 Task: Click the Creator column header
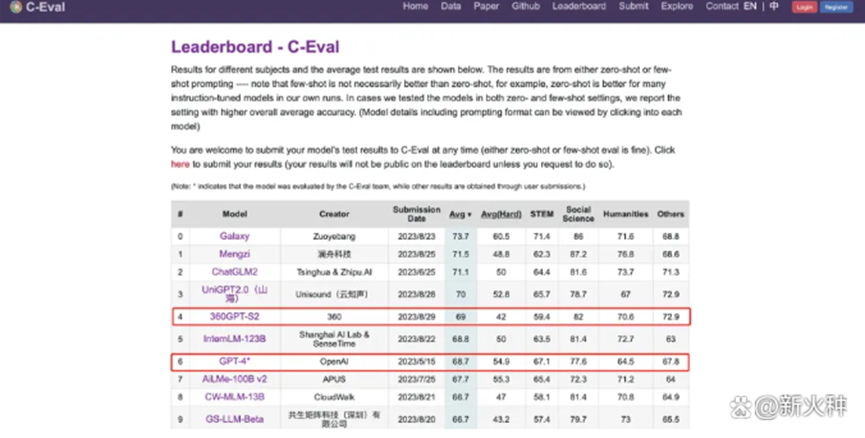tap(334, 214)
